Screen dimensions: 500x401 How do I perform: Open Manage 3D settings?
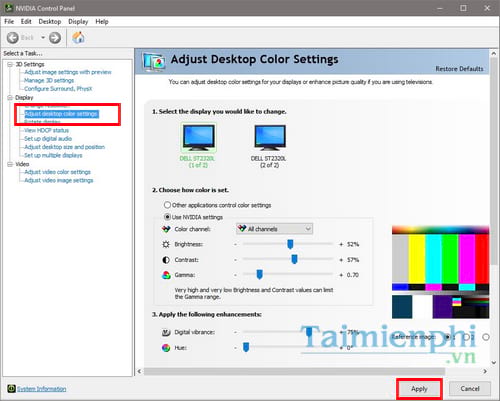[49, 80]
